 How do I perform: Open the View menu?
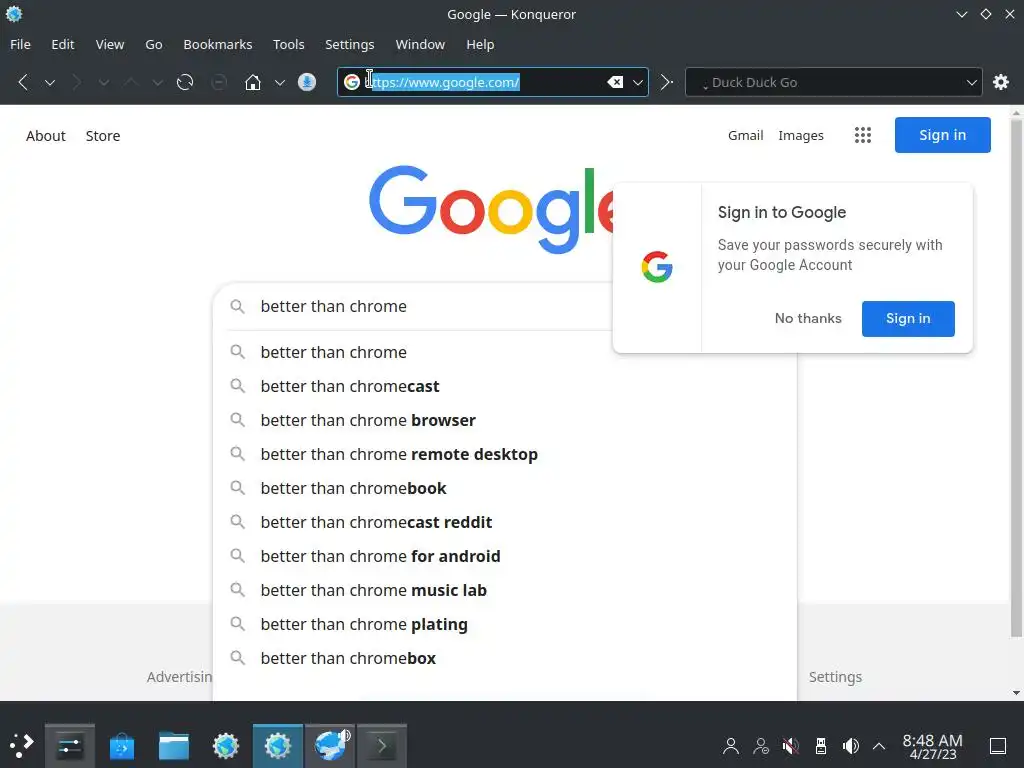point(110,44)
